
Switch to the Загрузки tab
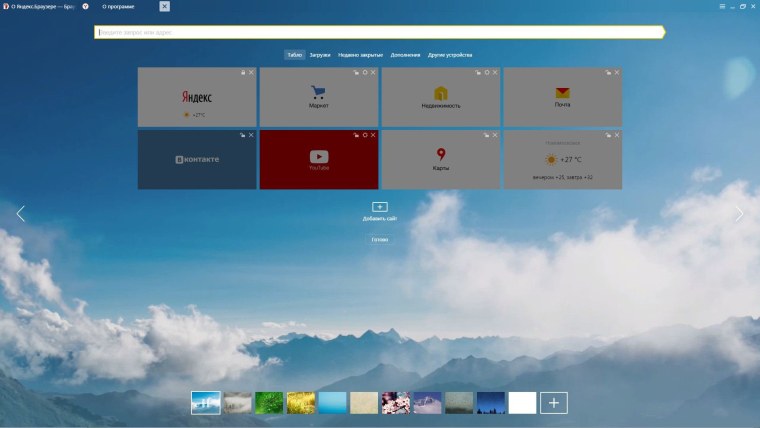click(x=320, y=55)
